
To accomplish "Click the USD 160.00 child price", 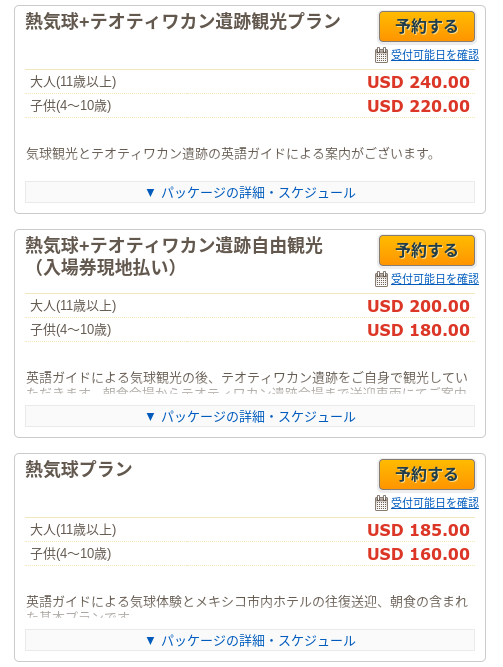I will tap(418, 554).
